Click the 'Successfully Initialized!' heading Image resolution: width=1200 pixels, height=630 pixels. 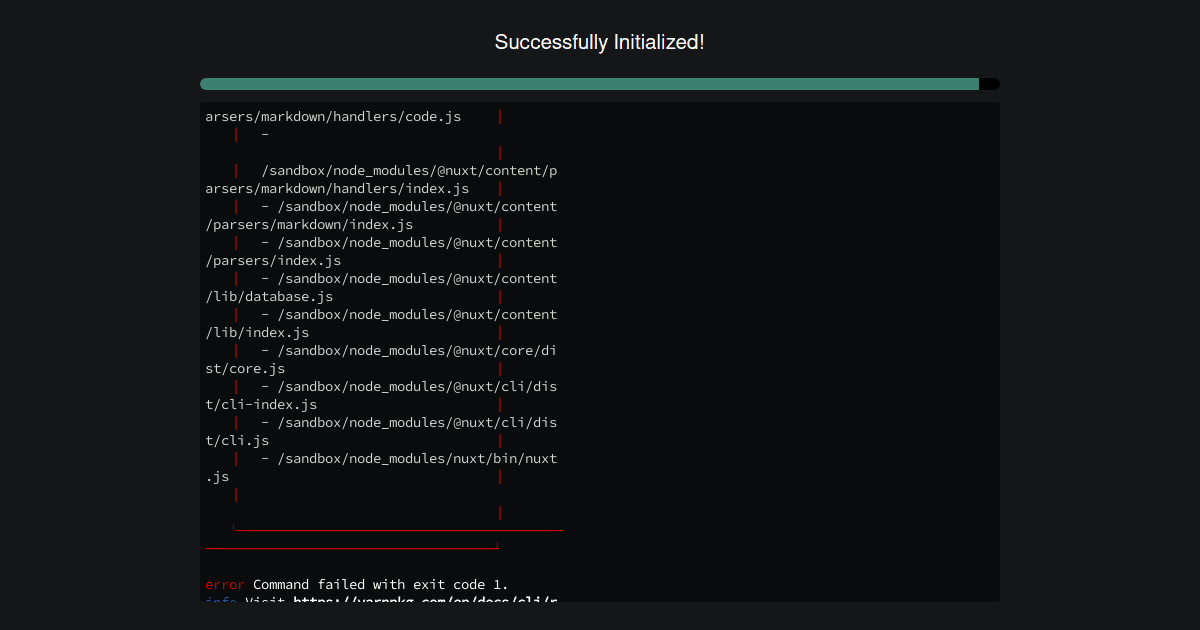coord(599,42)
